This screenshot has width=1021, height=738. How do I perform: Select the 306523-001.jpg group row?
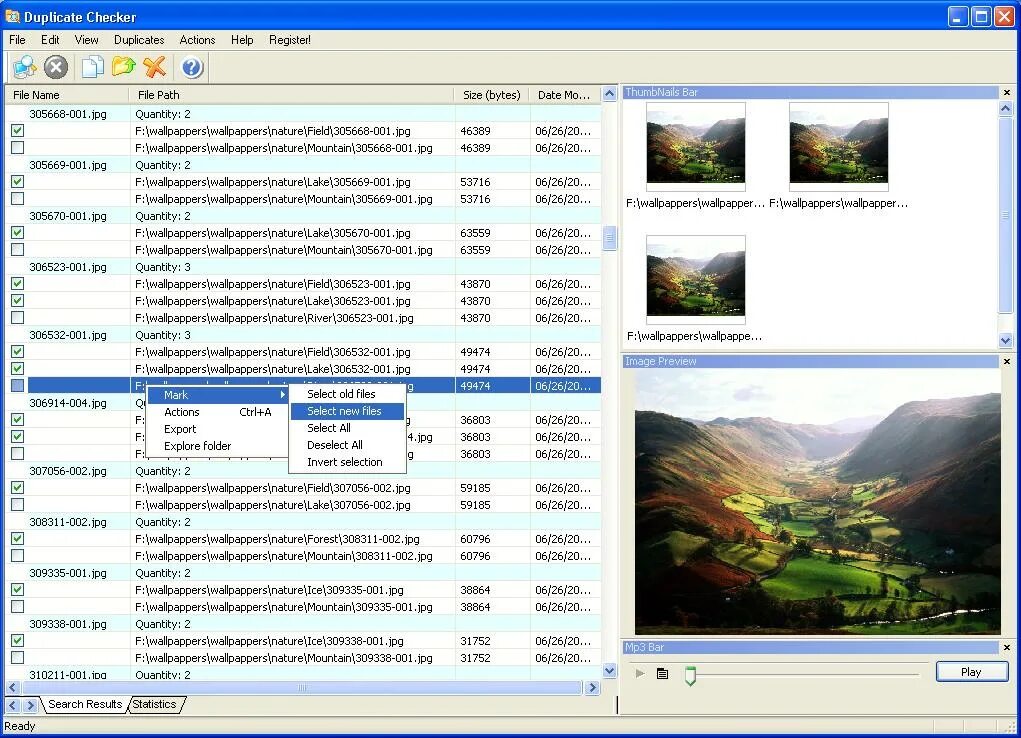[303, 267]
